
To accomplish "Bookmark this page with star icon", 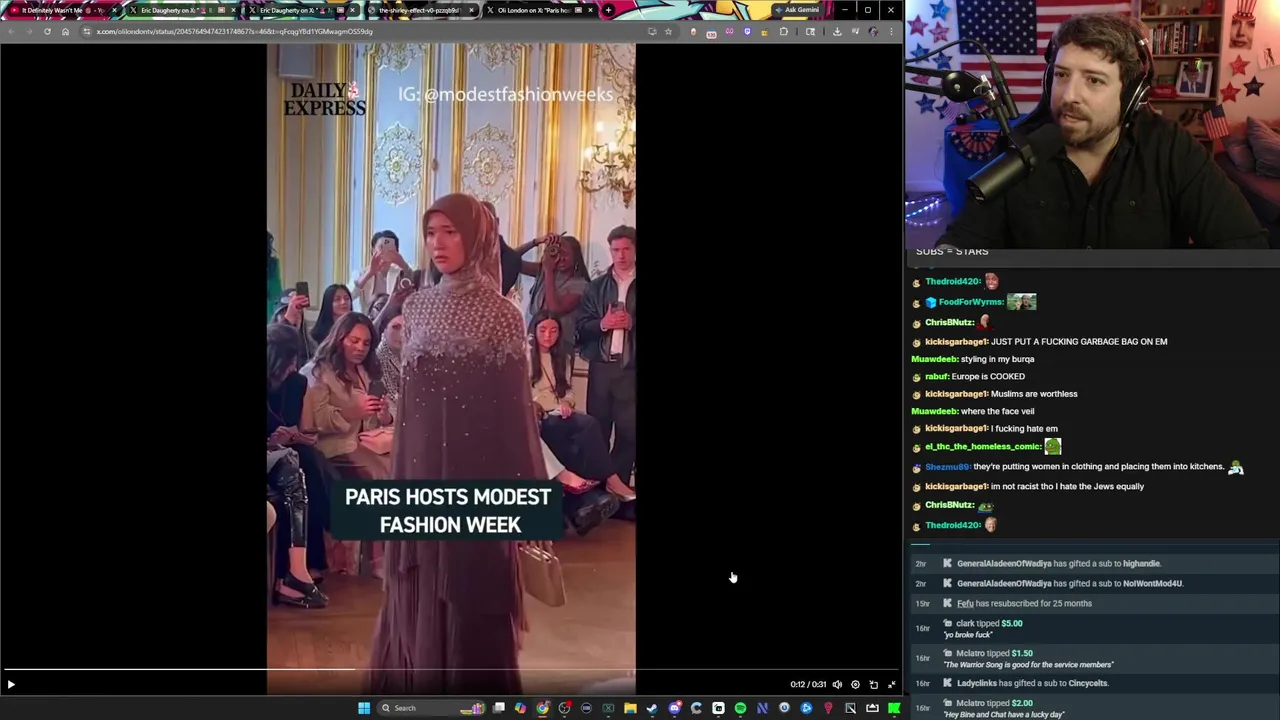I will coord(668,31).
